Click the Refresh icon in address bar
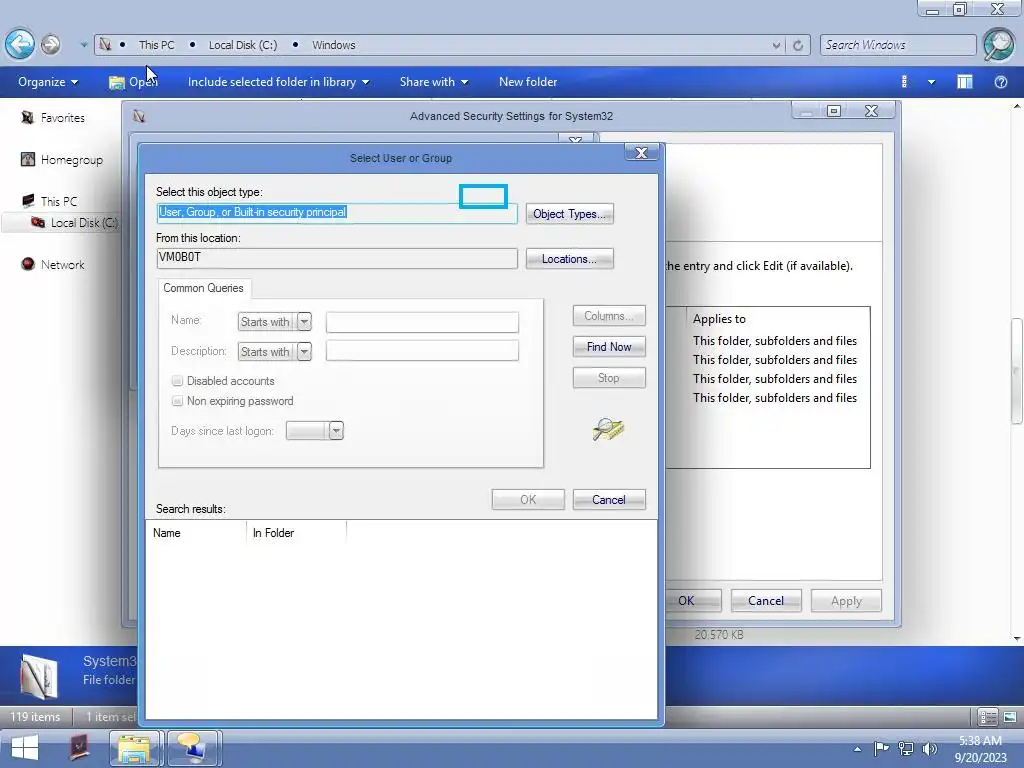Image resolution: width=1024 pixels, height=768 pixels. tap(797, 45)
